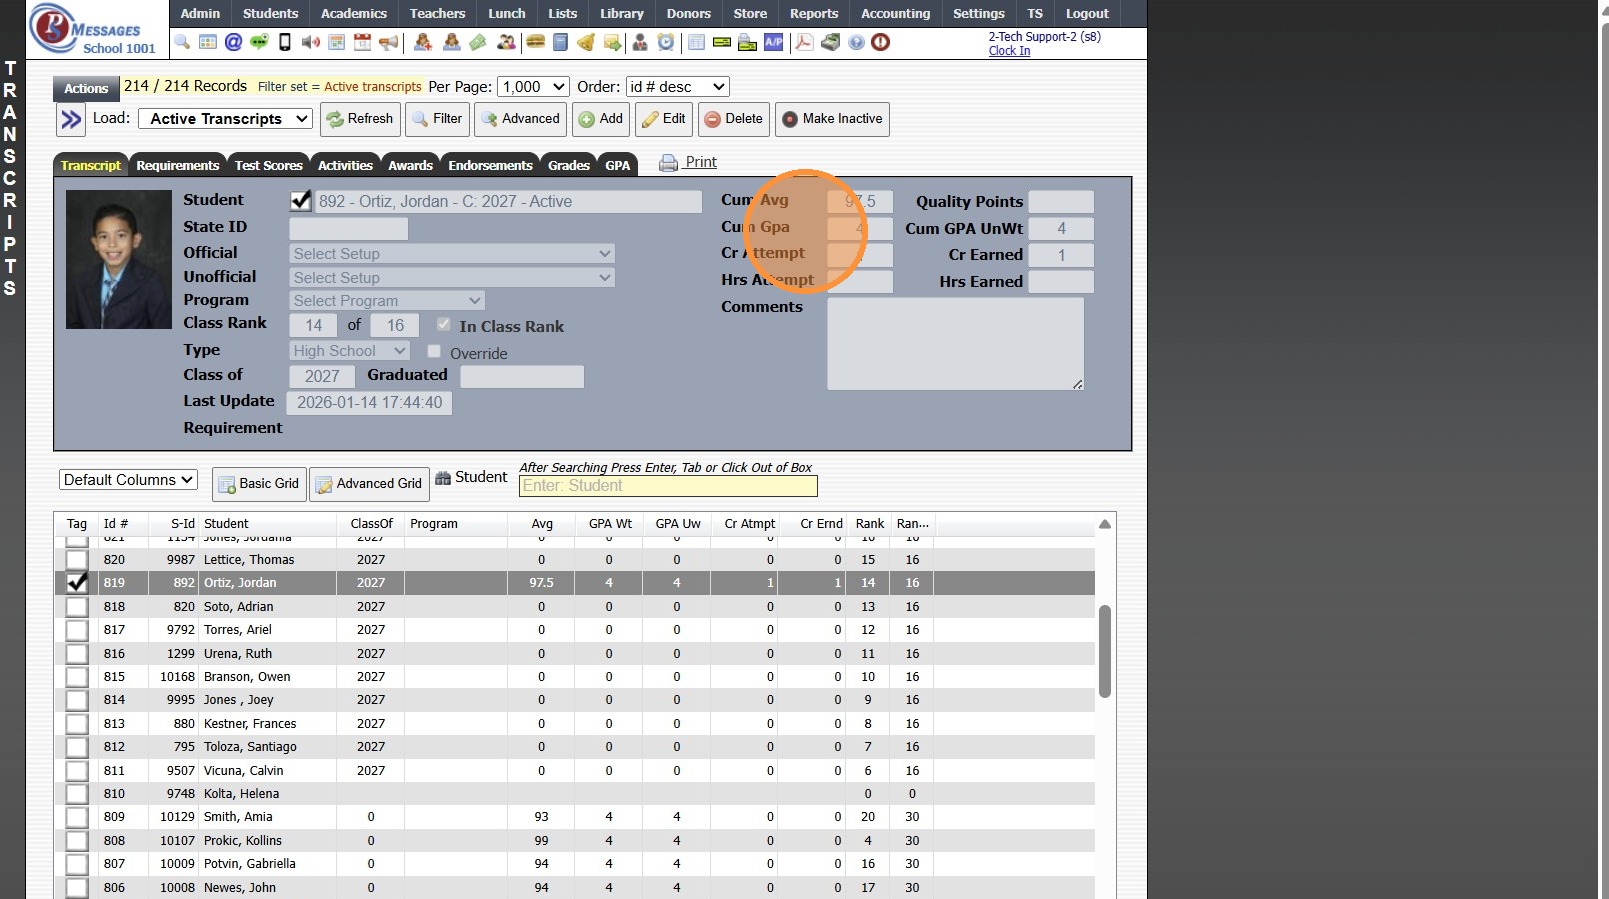1609x899 pixels.
Task: Click the grid scroll-up arrow
Action: (1105, 524)
